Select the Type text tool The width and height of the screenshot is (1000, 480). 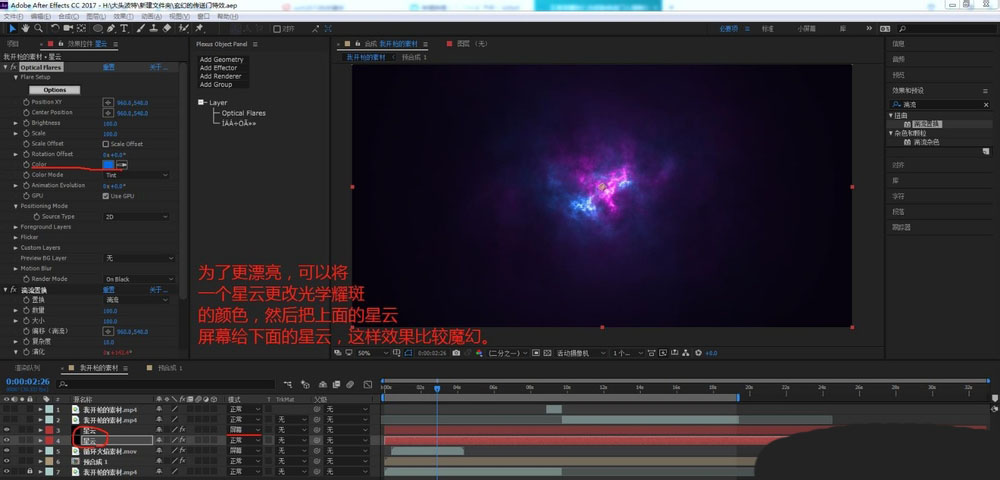pos(123,28)
